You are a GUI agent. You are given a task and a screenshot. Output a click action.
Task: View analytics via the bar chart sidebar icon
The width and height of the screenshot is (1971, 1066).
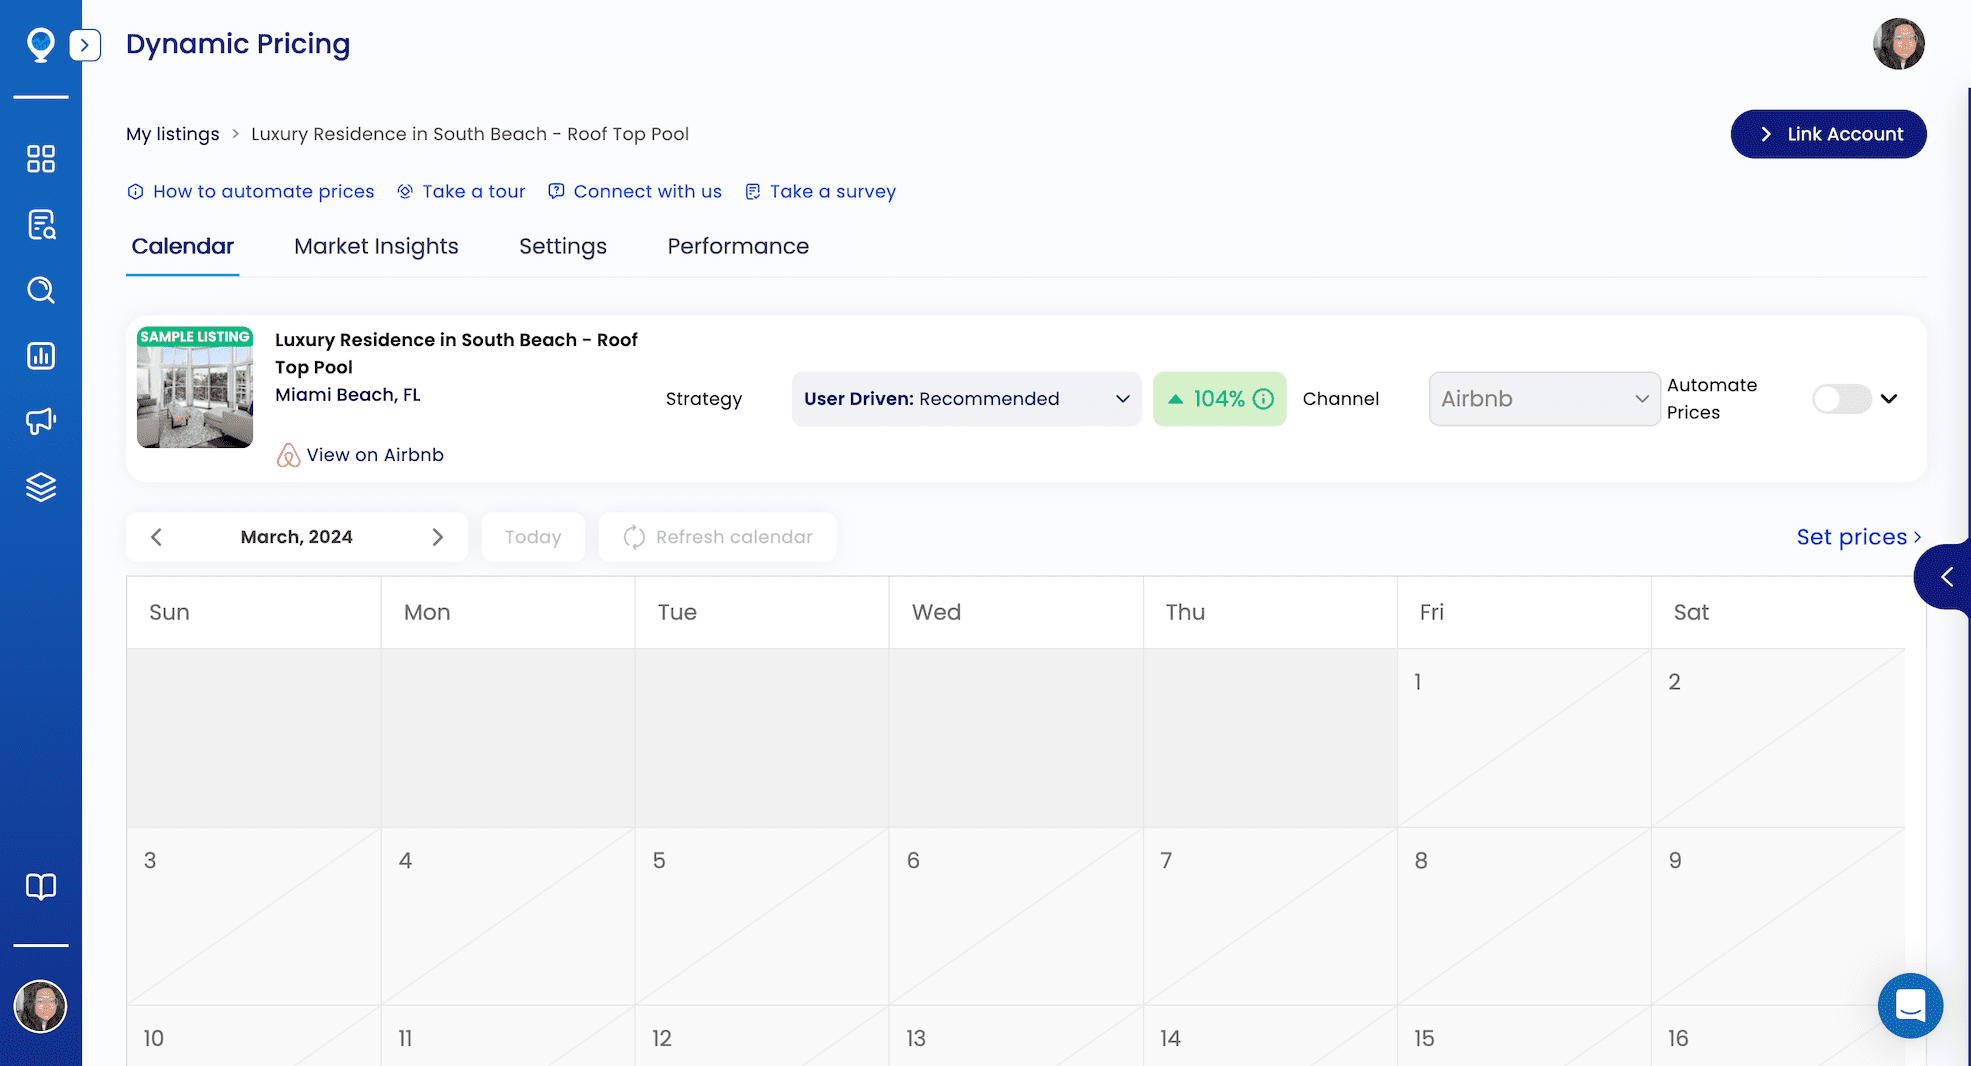coord(41,355)
